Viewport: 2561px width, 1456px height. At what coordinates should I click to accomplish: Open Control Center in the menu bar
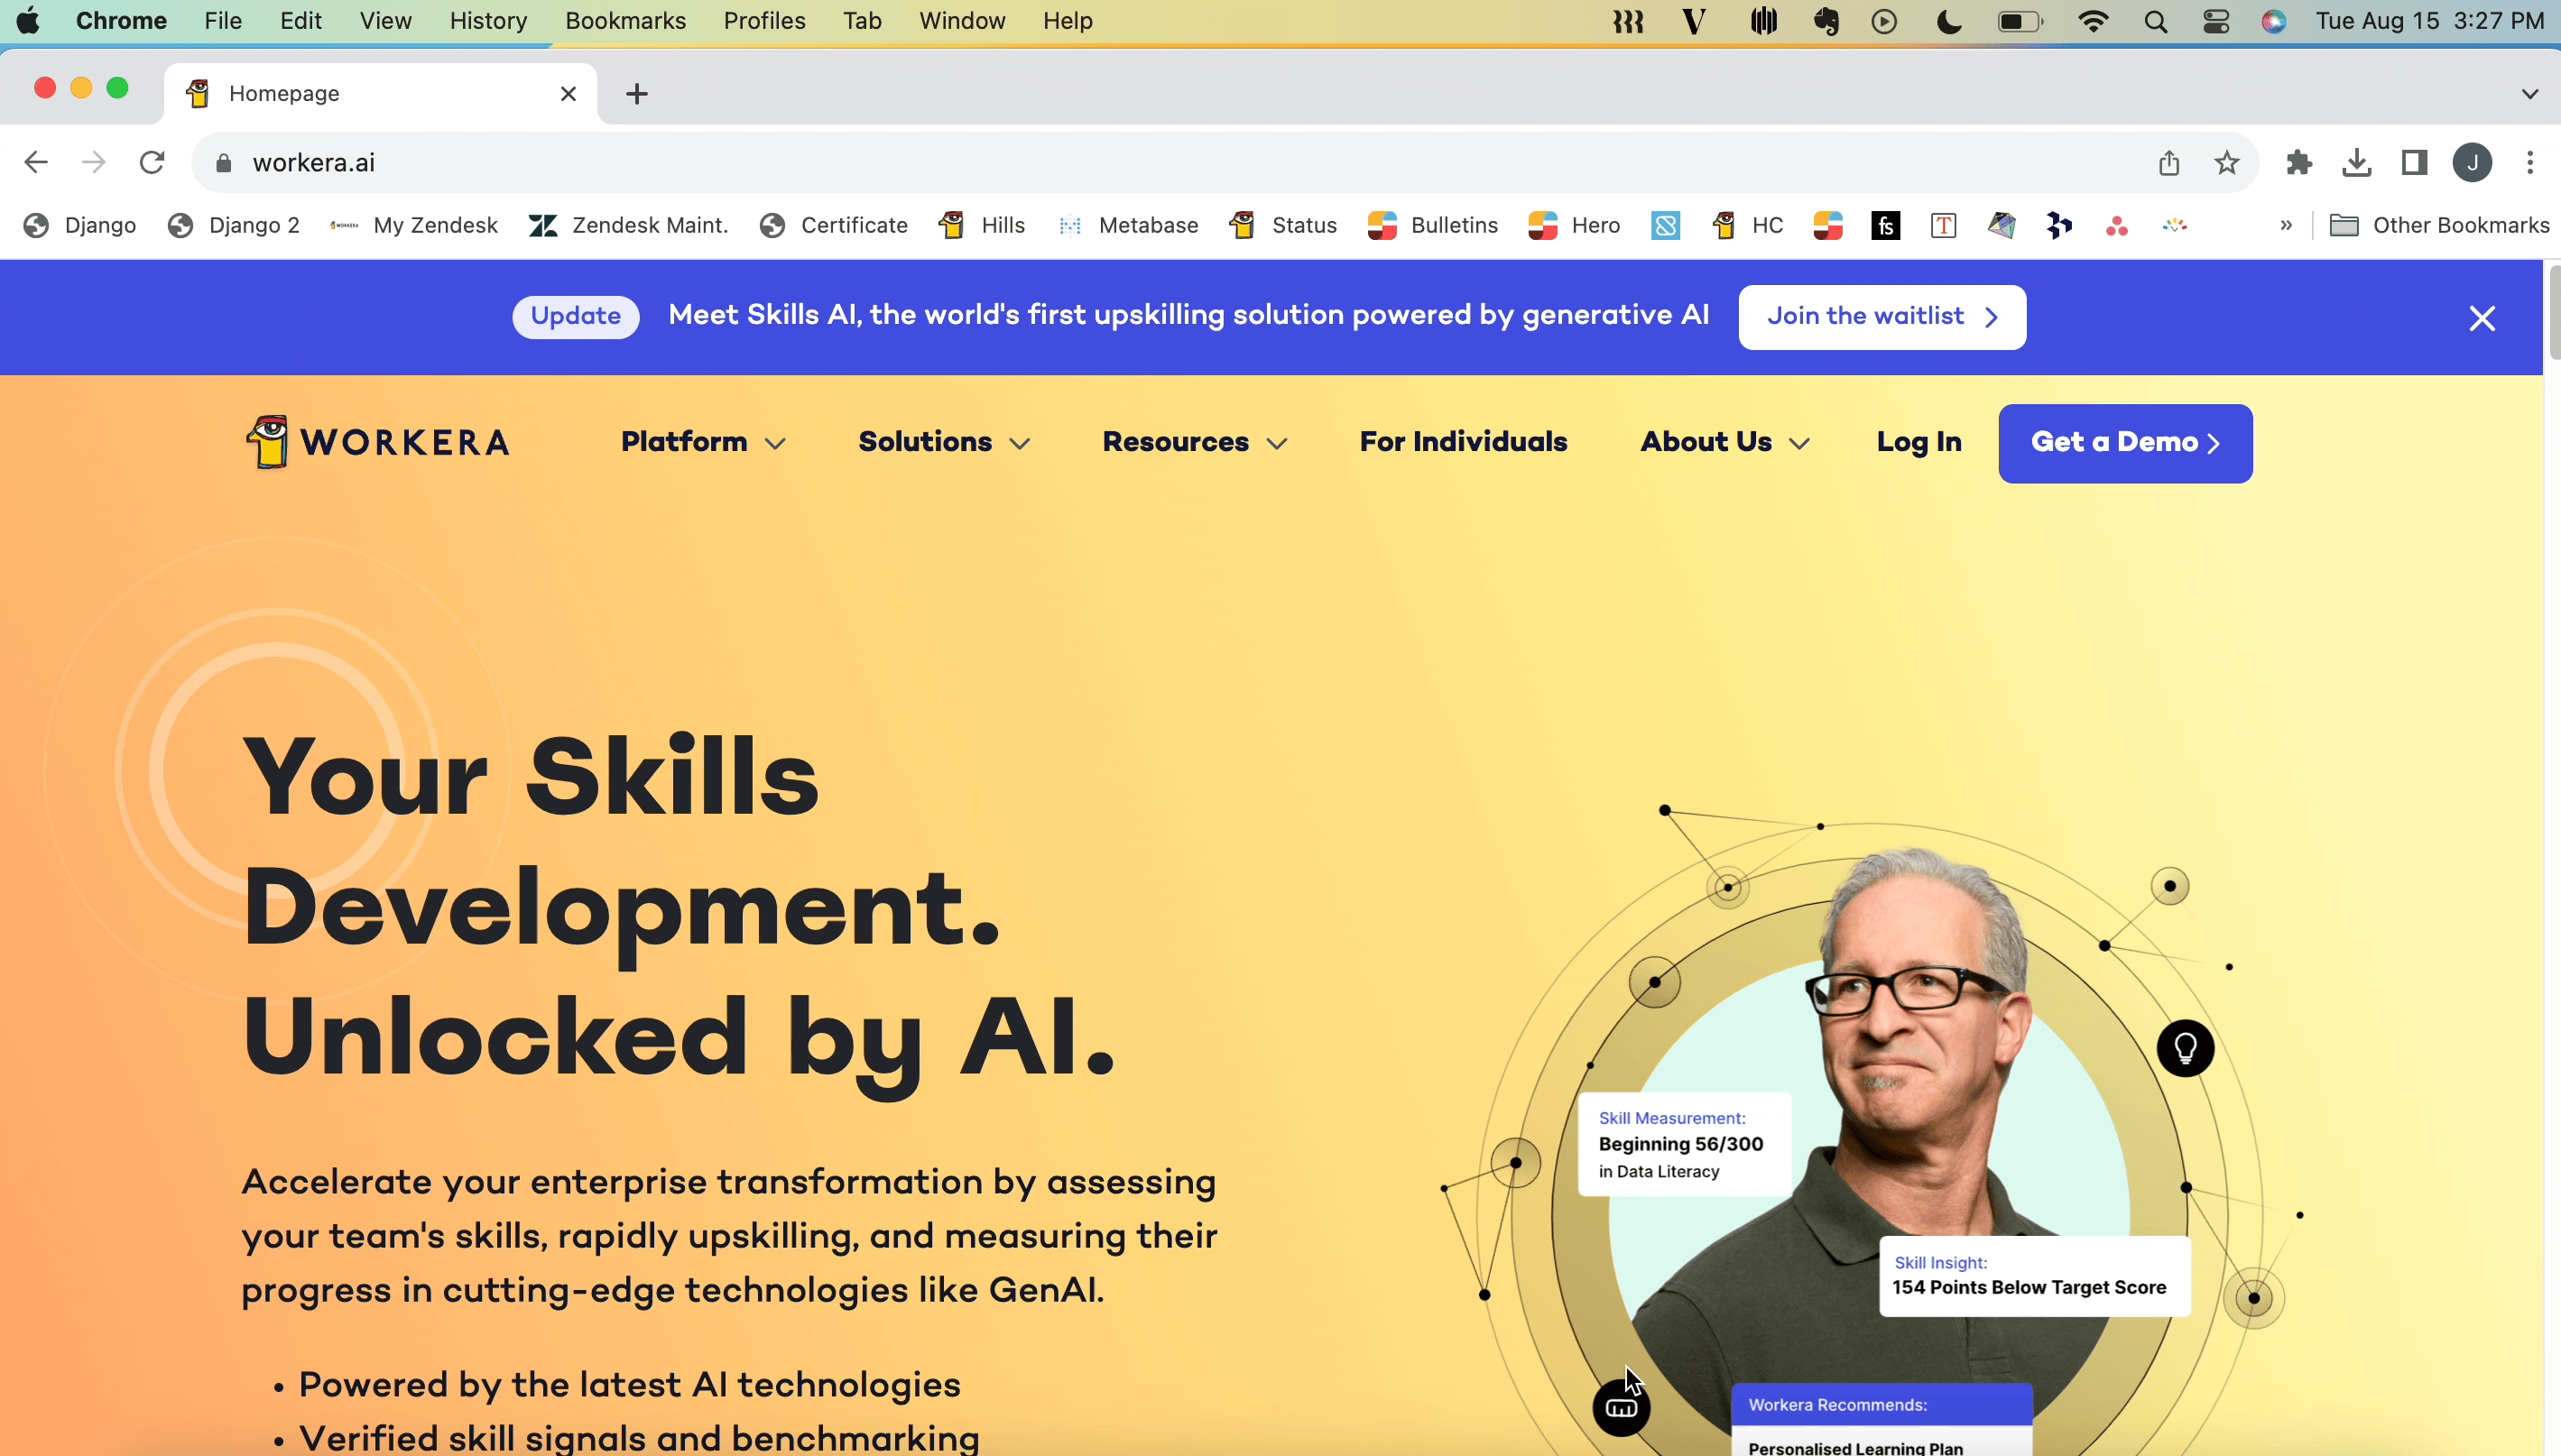2216,21
